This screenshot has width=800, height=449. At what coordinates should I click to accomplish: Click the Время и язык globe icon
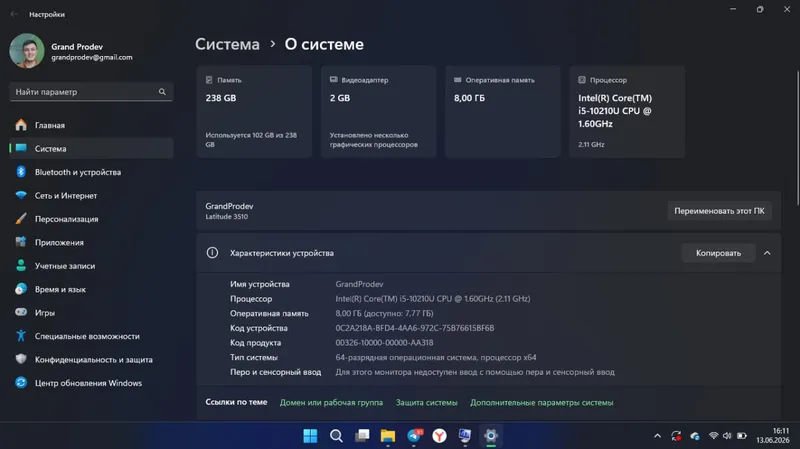21,289
